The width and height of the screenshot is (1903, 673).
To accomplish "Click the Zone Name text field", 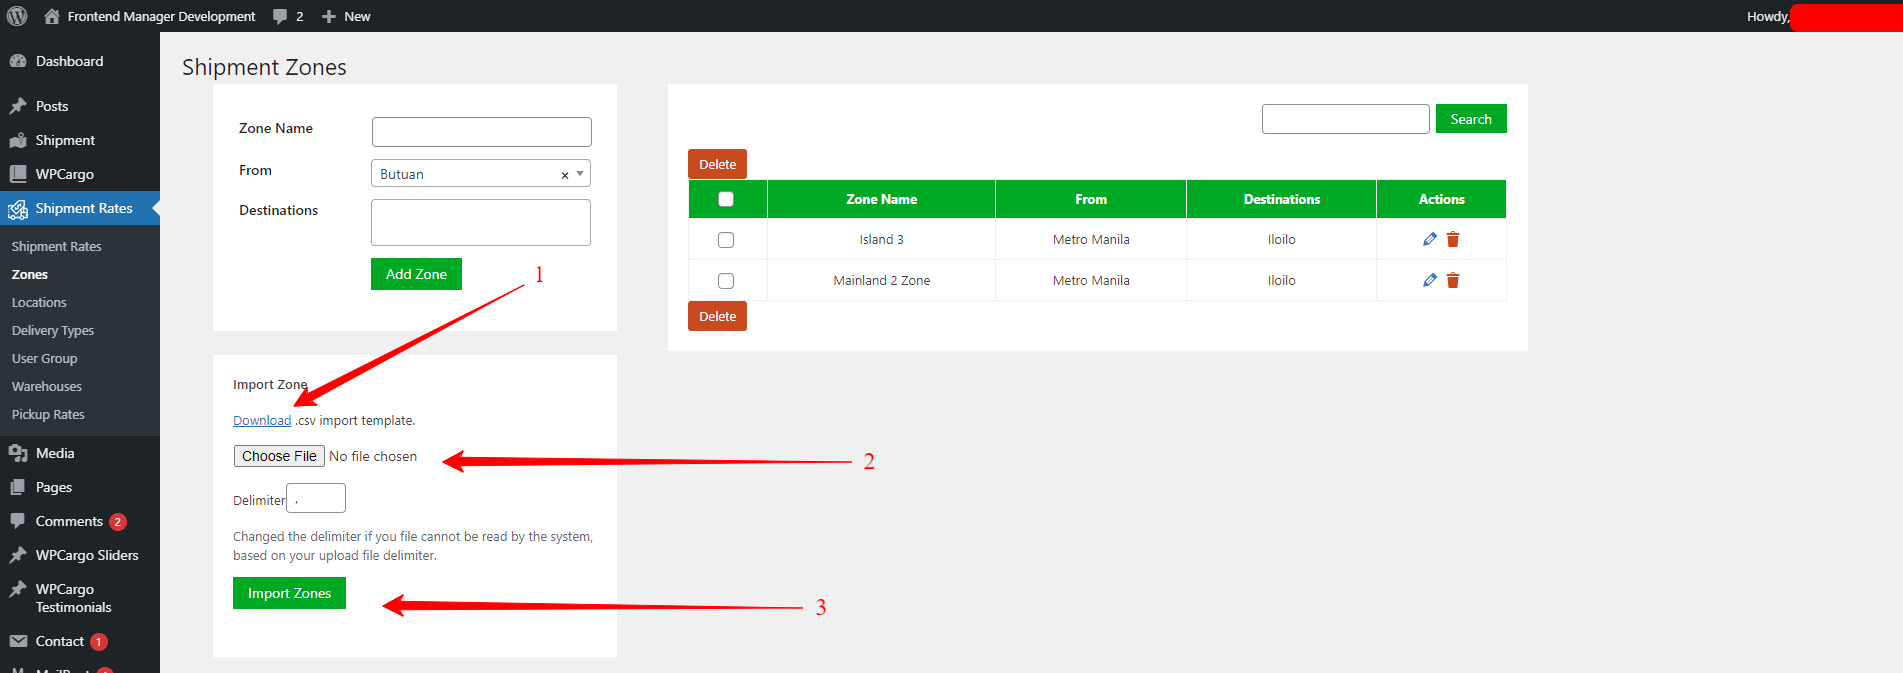I will click(481, 132).
